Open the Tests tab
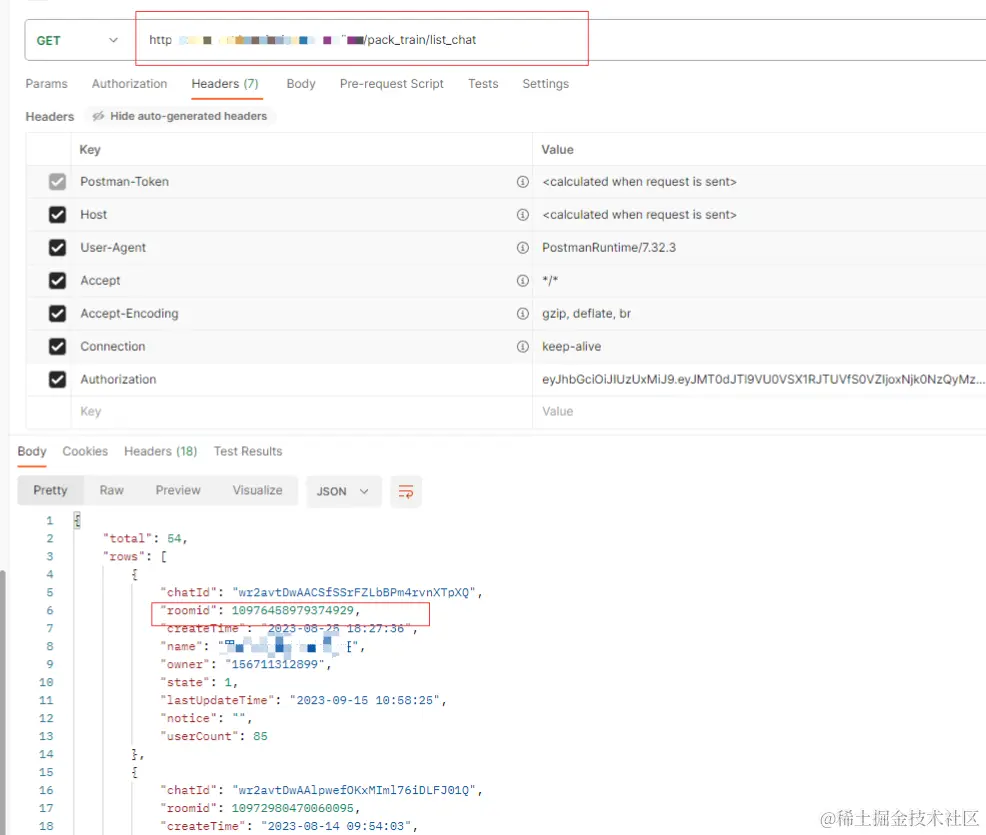 [x=483, y=84]
